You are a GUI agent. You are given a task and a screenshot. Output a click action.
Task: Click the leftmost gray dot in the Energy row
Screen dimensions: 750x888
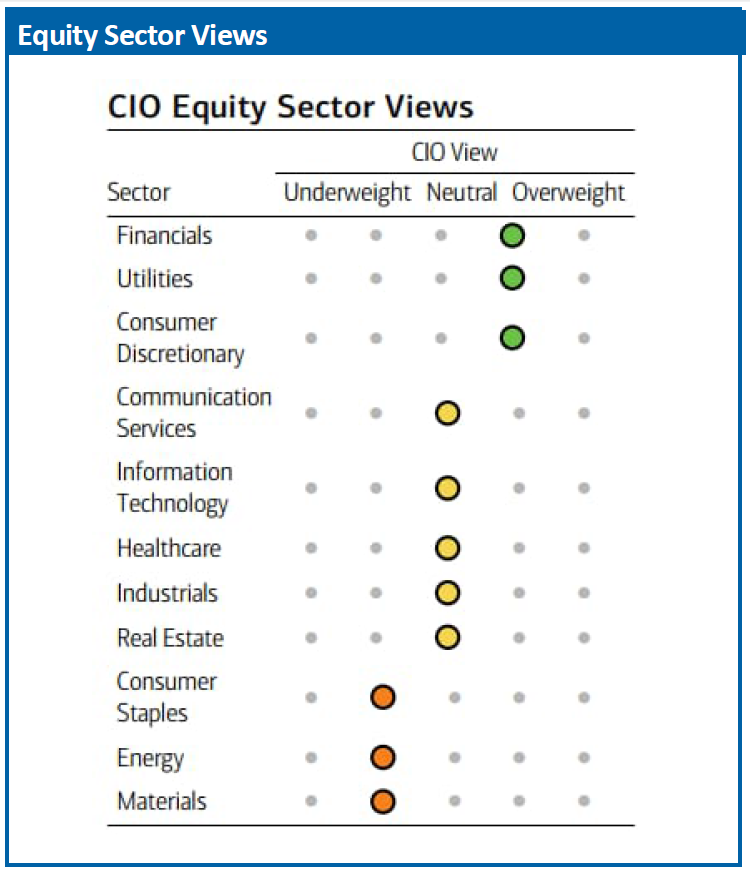(x=311, y=758)
